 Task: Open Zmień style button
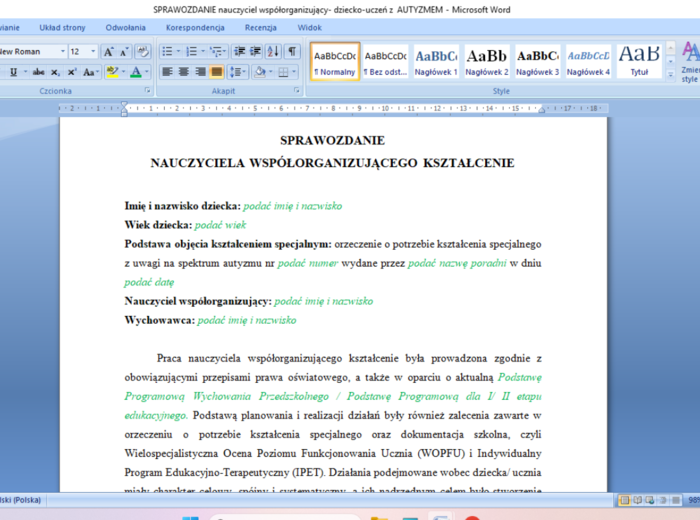point(690,62)
